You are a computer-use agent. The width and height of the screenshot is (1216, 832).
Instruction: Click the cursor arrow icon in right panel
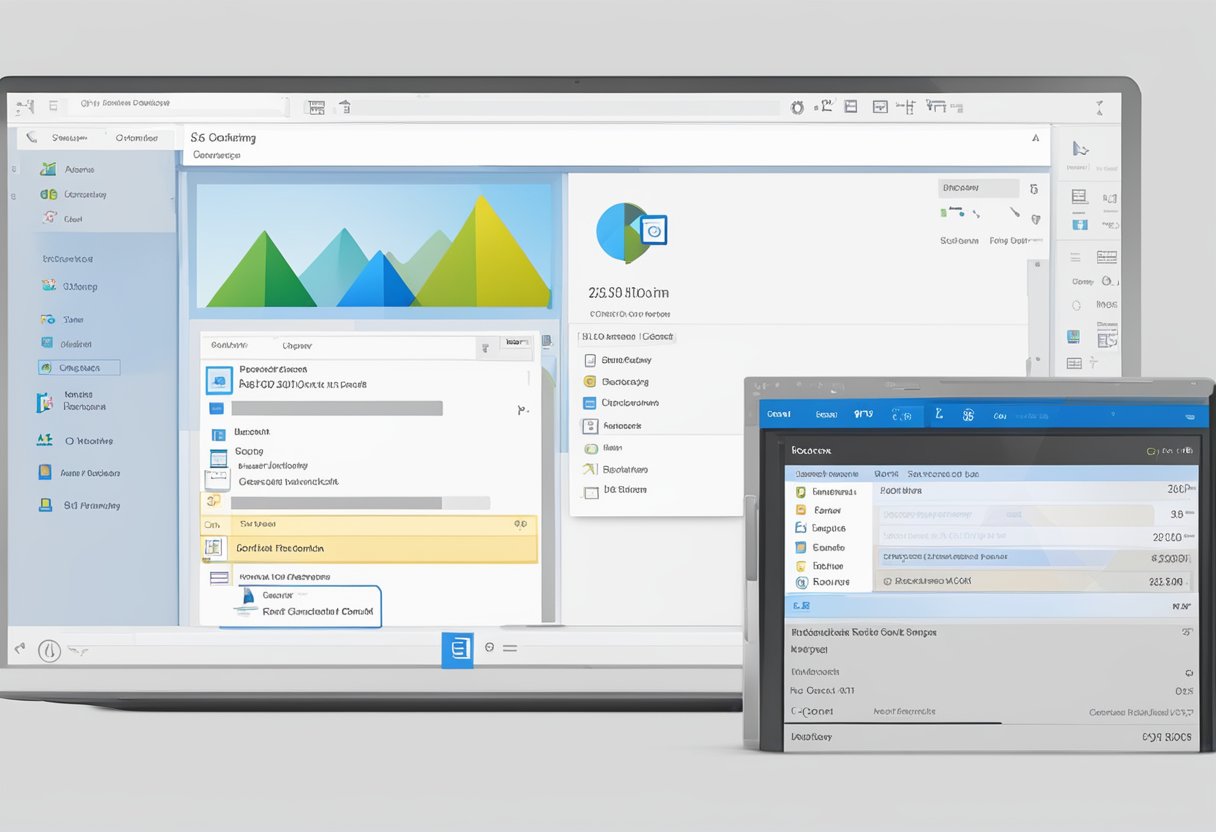click(x=1079, y=149)
